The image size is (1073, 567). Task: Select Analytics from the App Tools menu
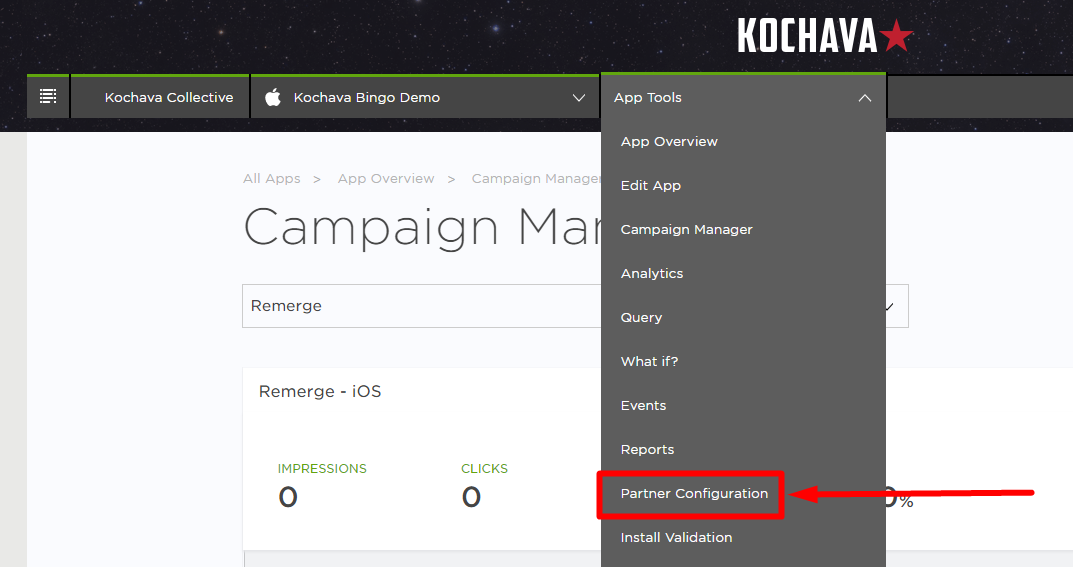tap(652, 274)
